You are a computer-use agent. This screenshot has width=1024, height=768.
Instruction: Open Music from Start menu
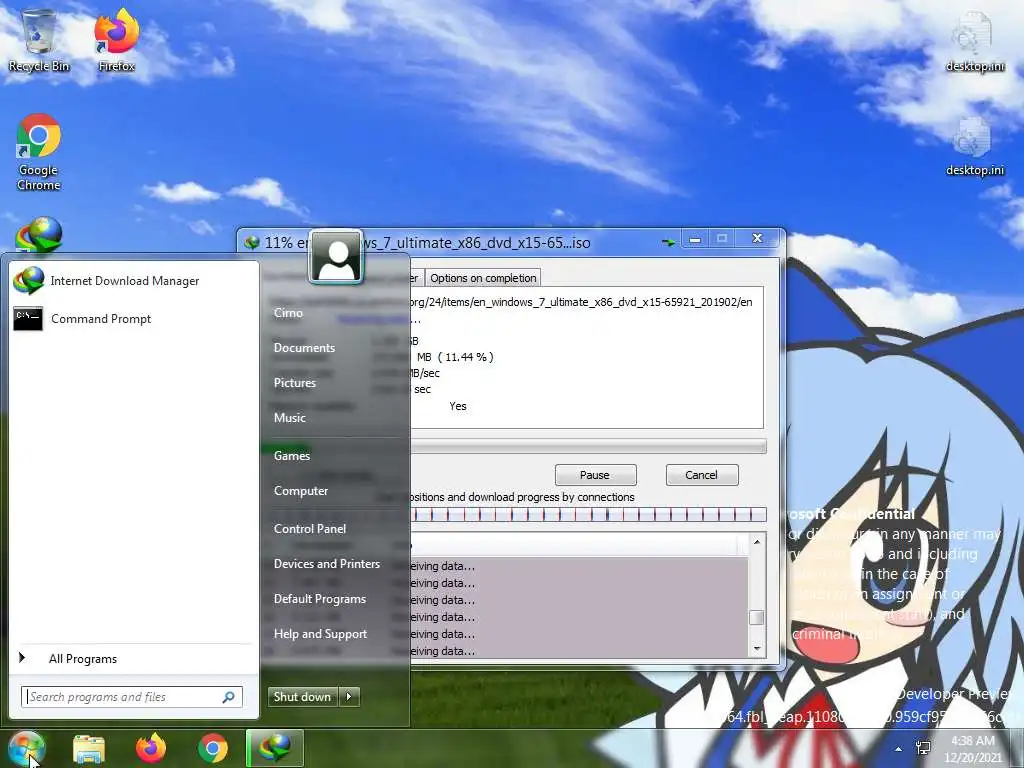(289, 417)
